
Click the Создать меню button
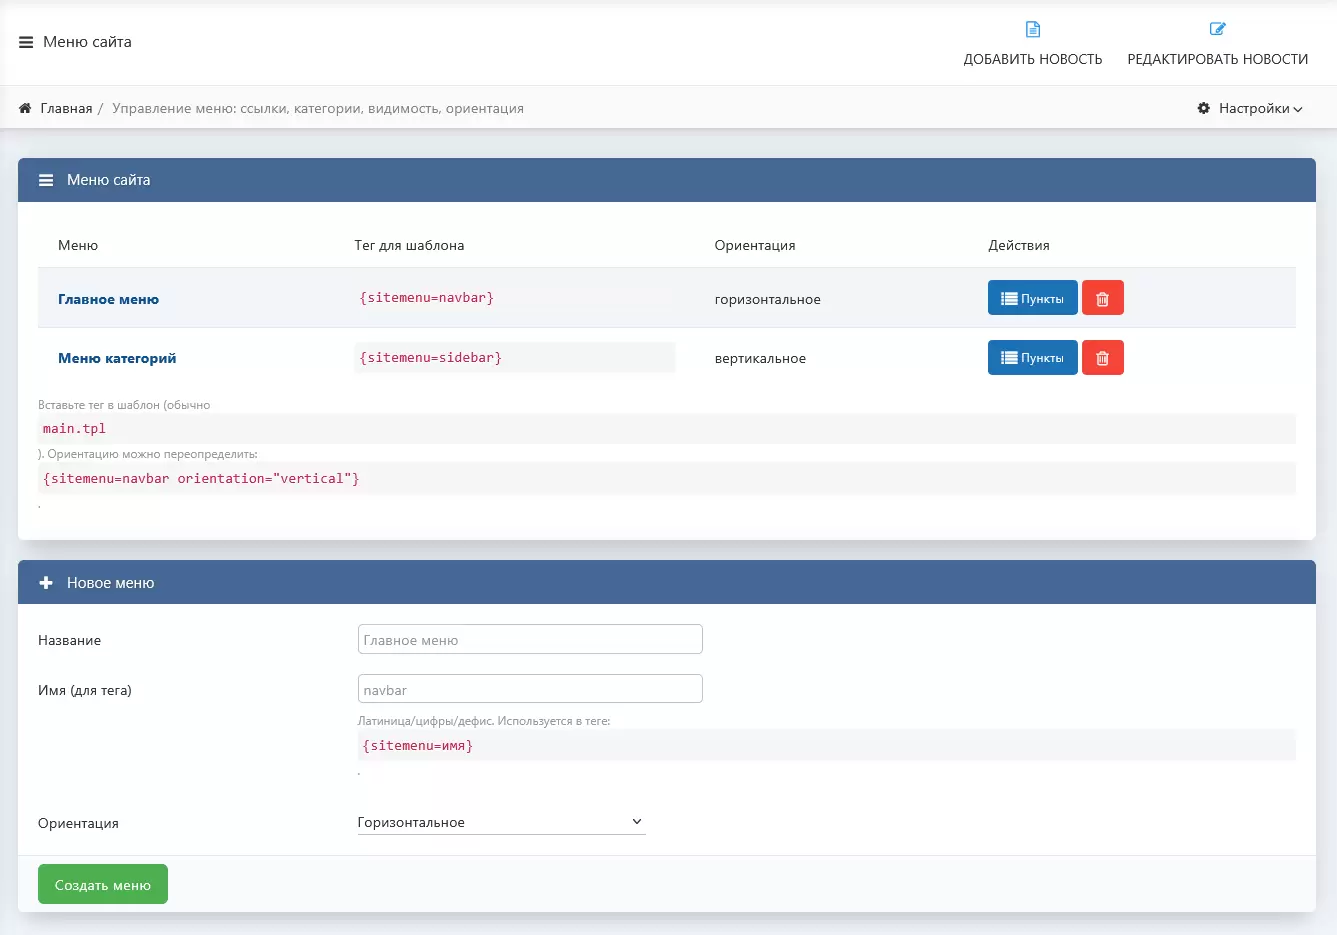[103, 884]
